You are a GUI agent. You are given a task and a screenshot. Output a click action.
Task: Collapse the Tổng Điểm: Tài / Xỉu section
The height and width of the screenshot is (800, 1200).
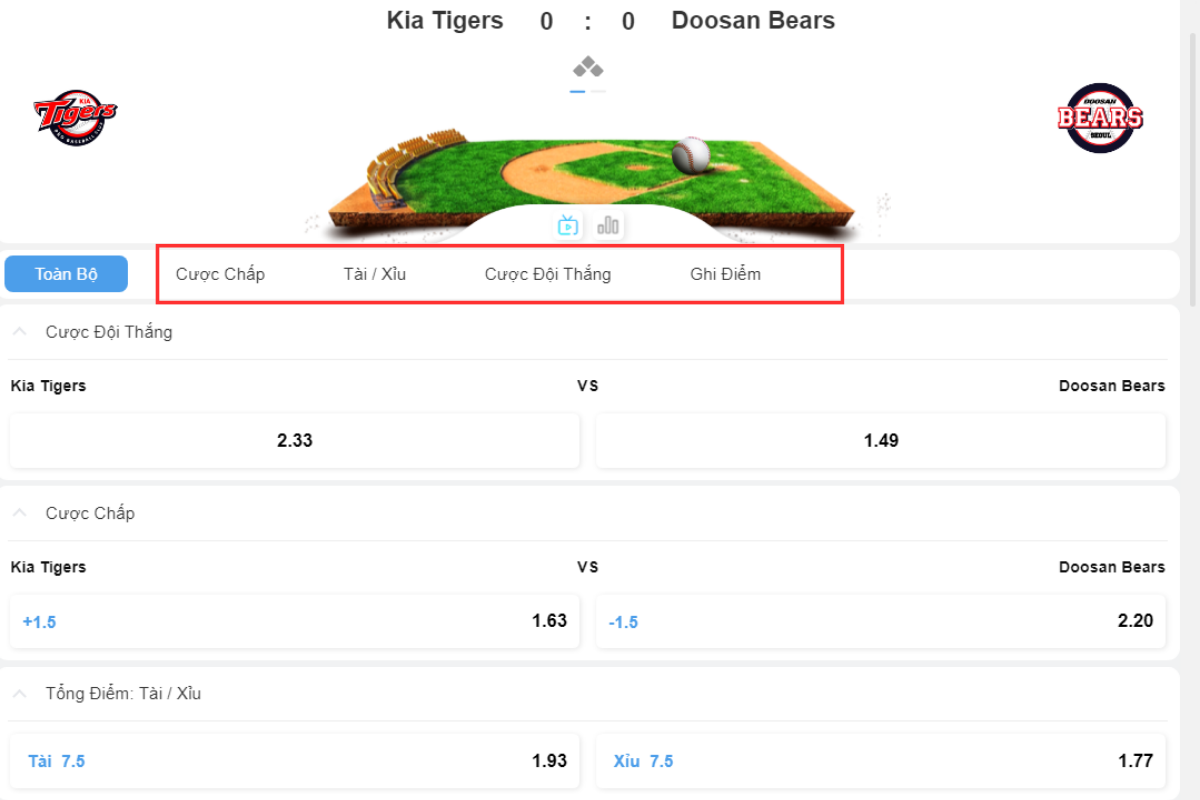point(19,693)
